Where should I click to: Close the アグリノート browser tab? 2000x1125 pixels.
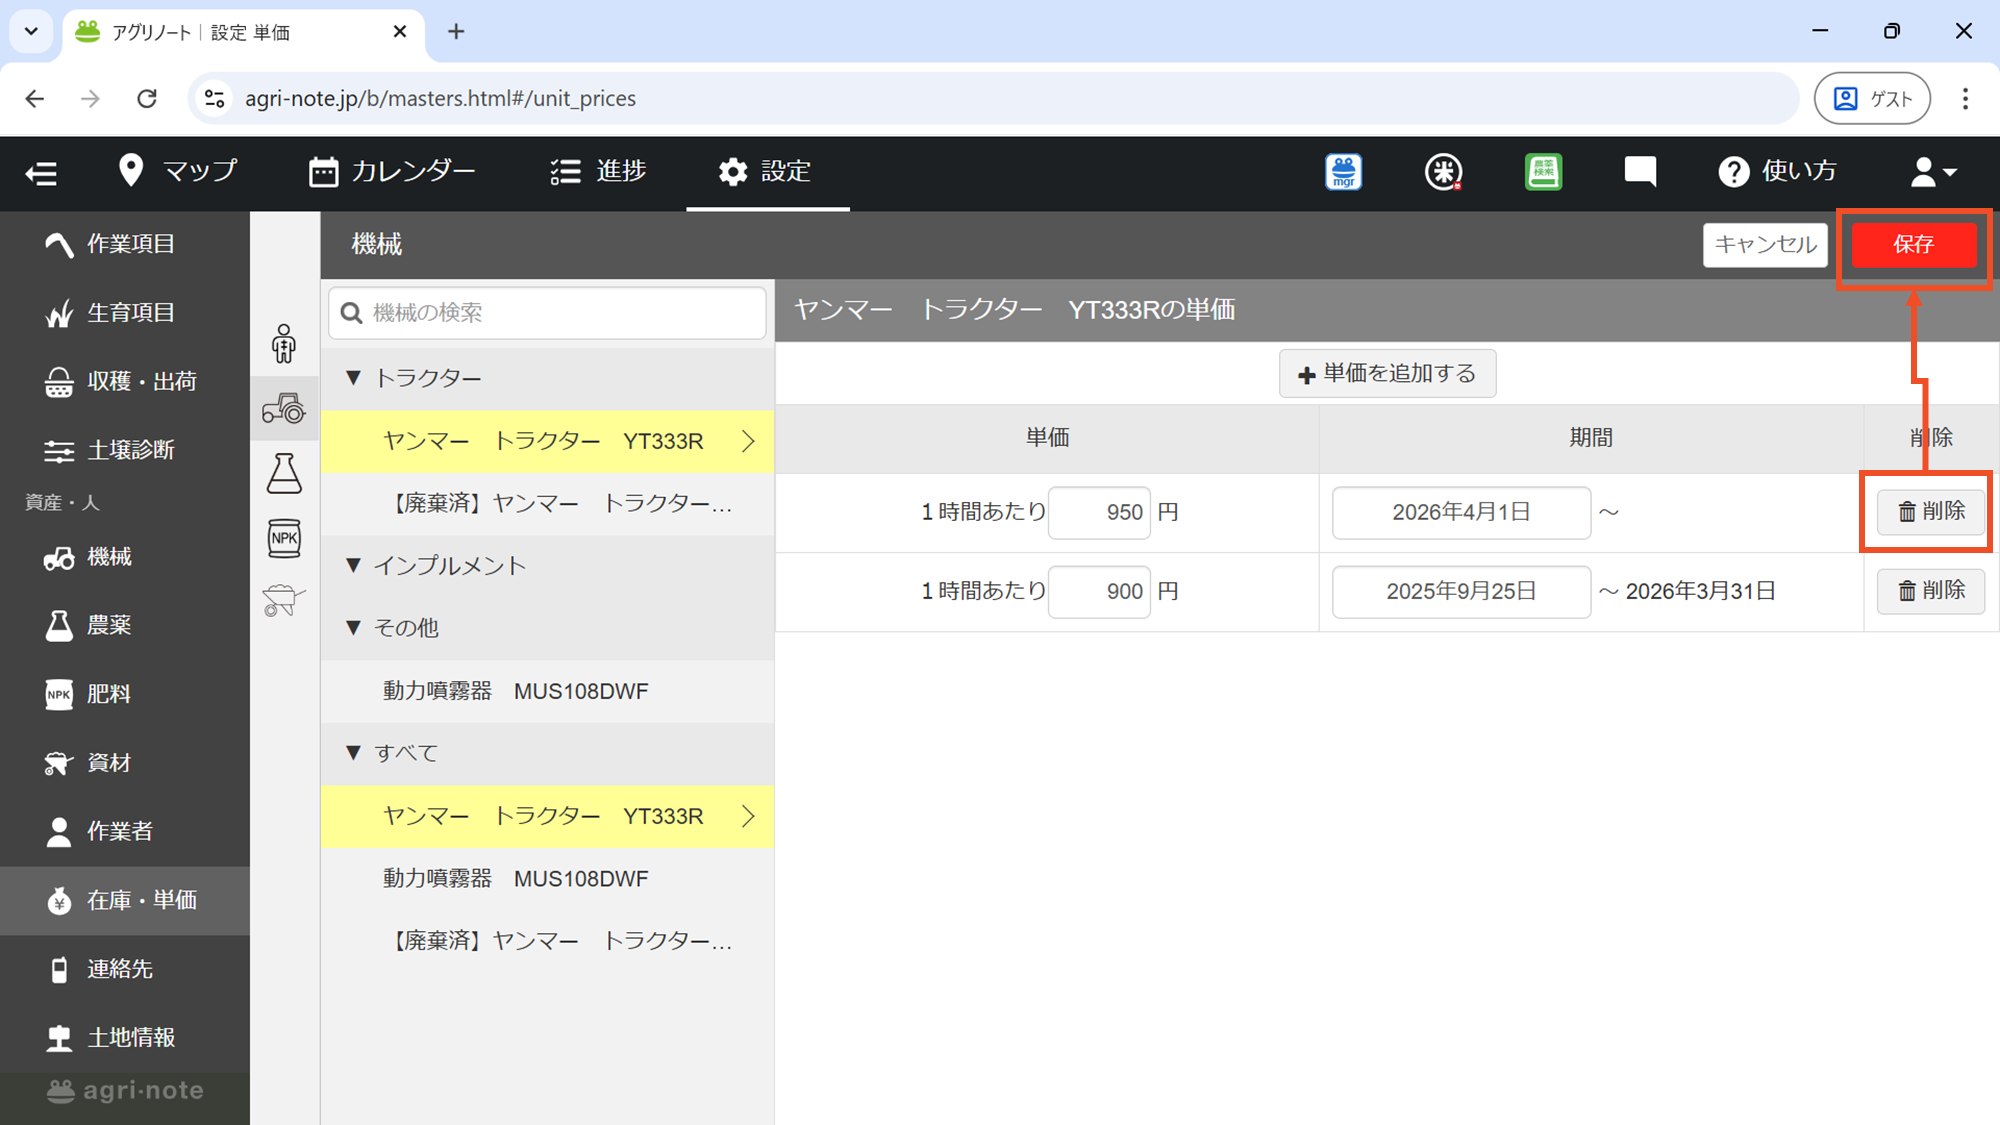pyautogui.click(x=400, y=32)
